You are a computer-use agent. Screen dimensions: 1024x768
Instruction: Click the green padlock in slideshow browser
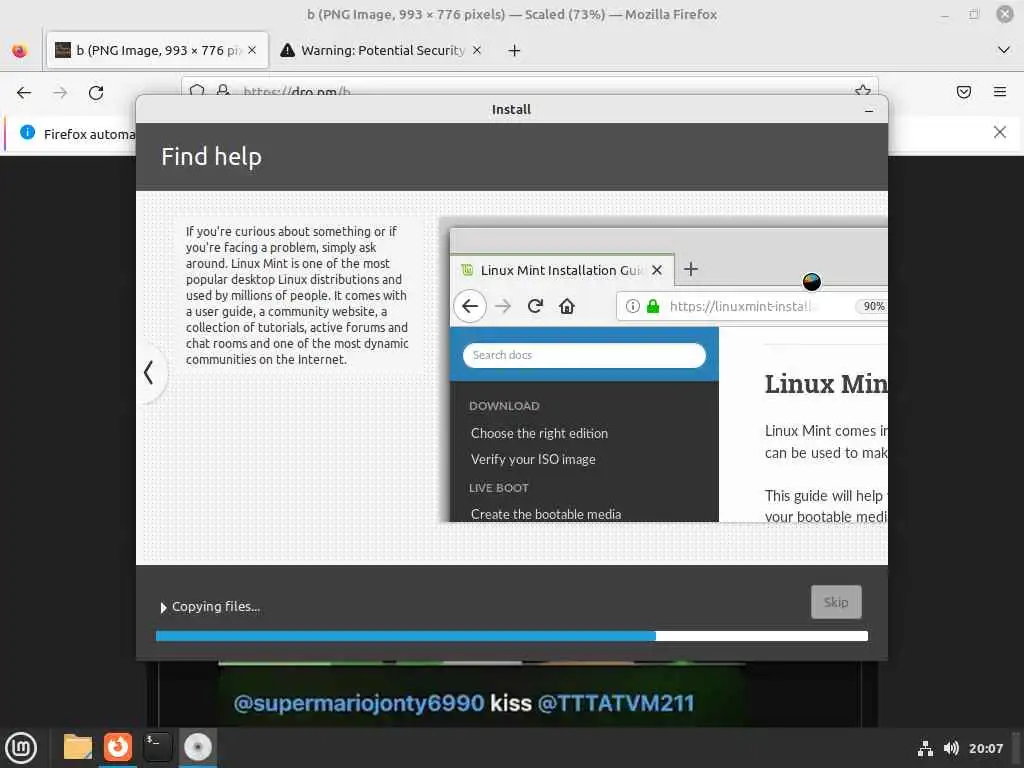tap(652, 306)
